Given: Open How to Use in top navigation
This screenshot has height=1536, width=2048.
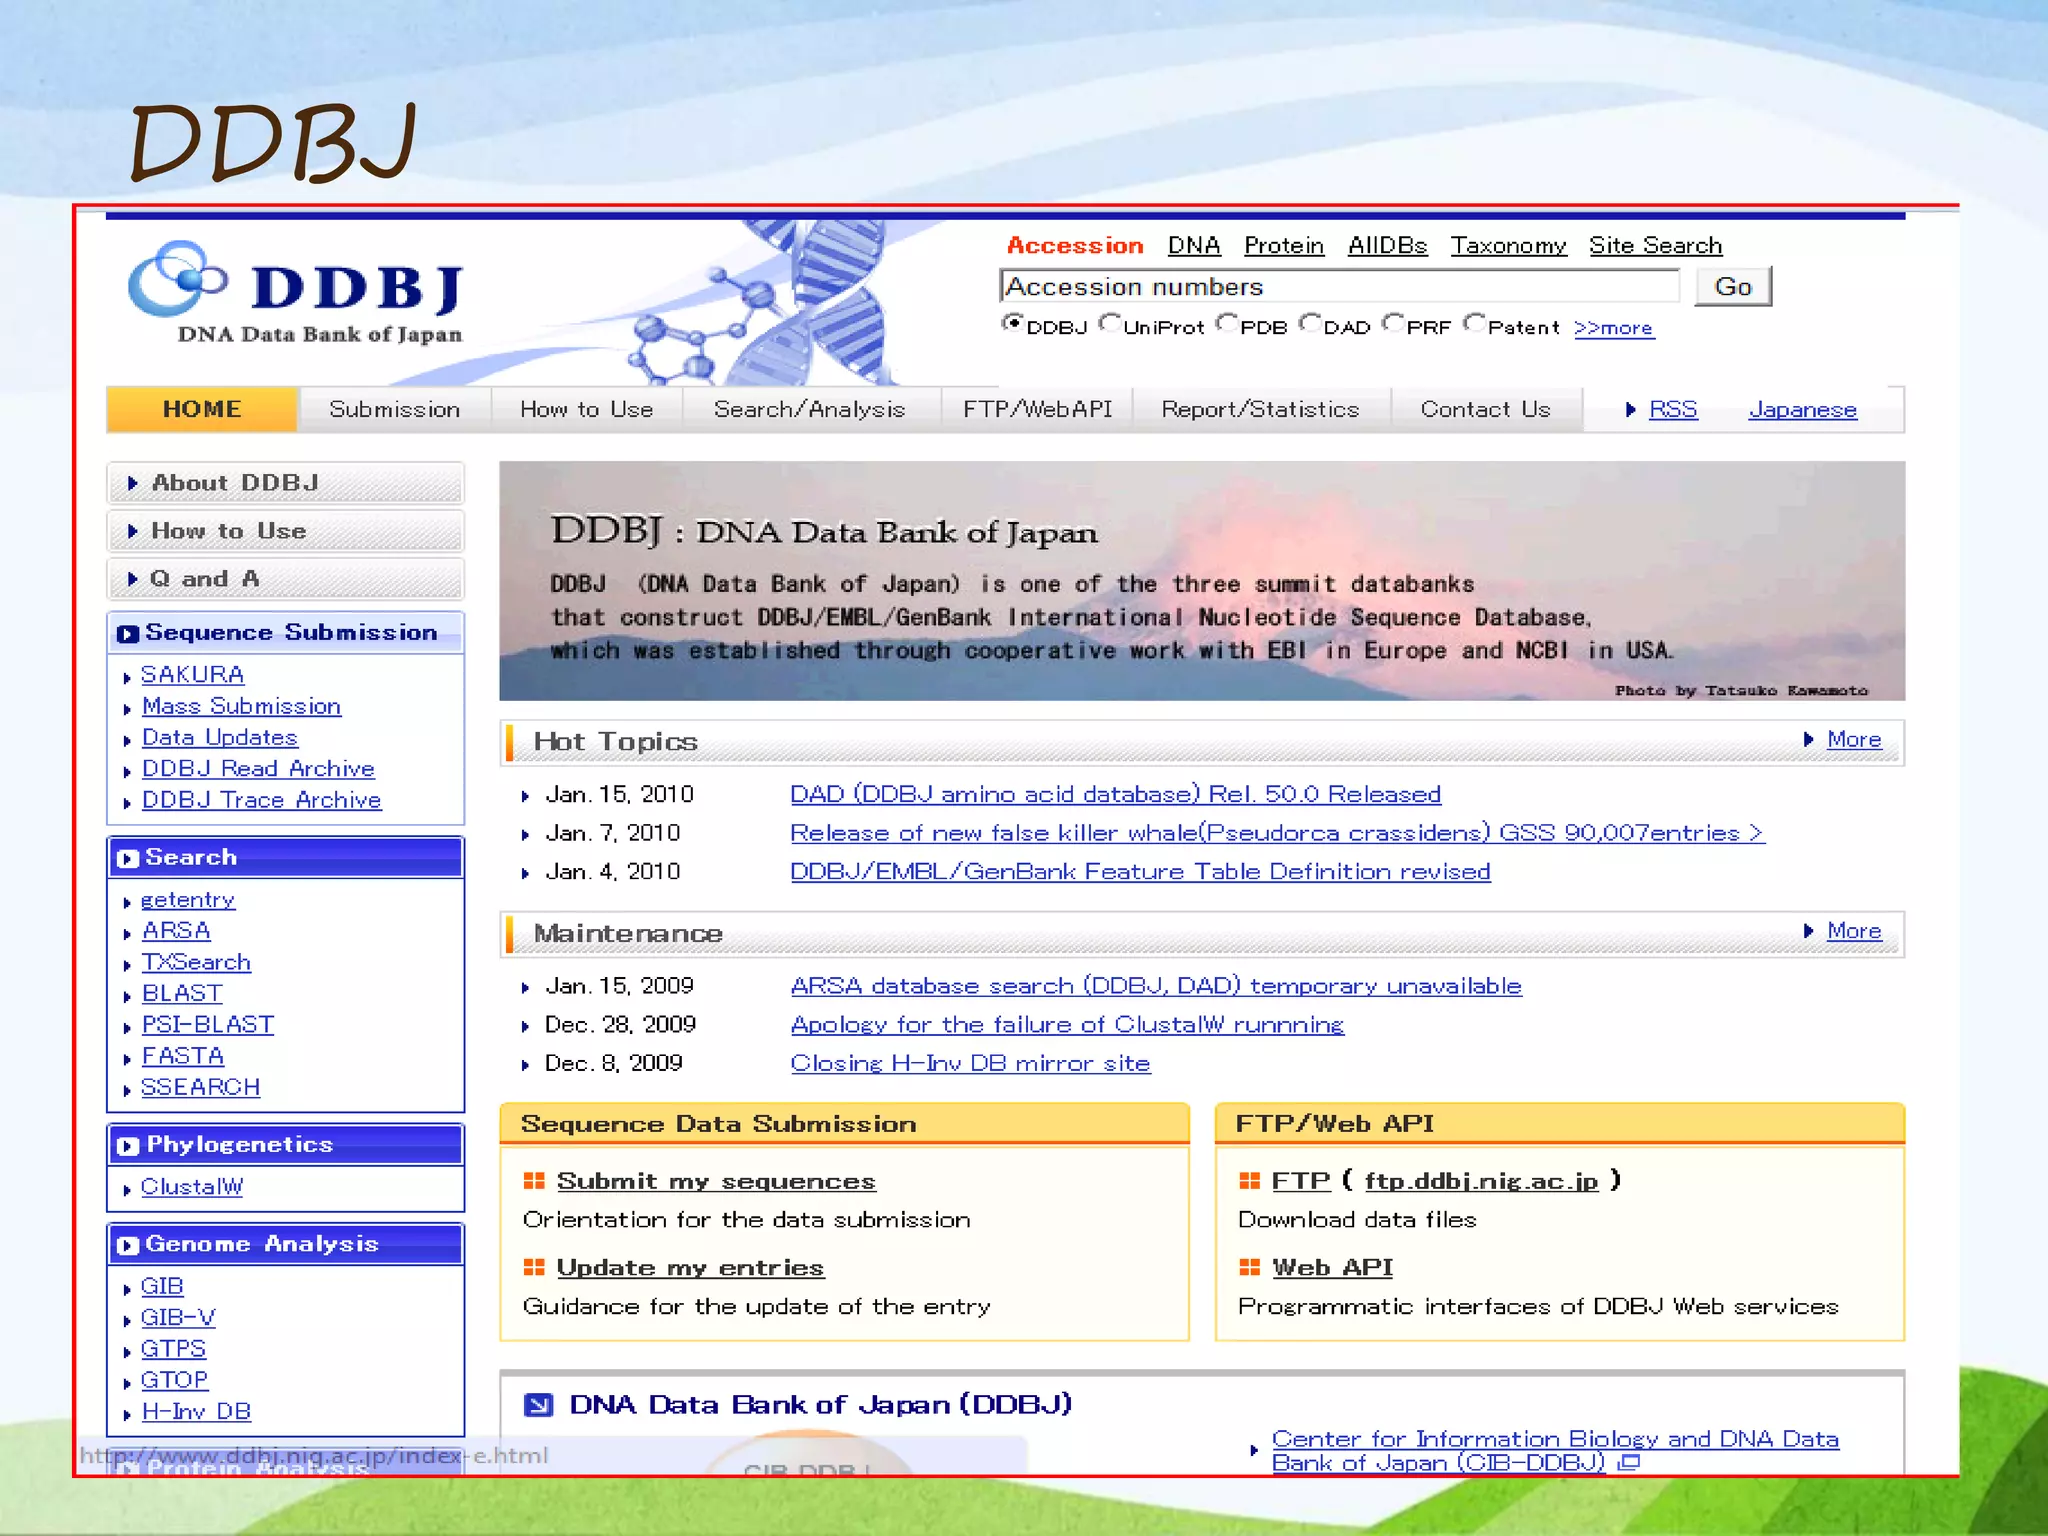Looking at the screenshot, I should click(x=587, y=409).
